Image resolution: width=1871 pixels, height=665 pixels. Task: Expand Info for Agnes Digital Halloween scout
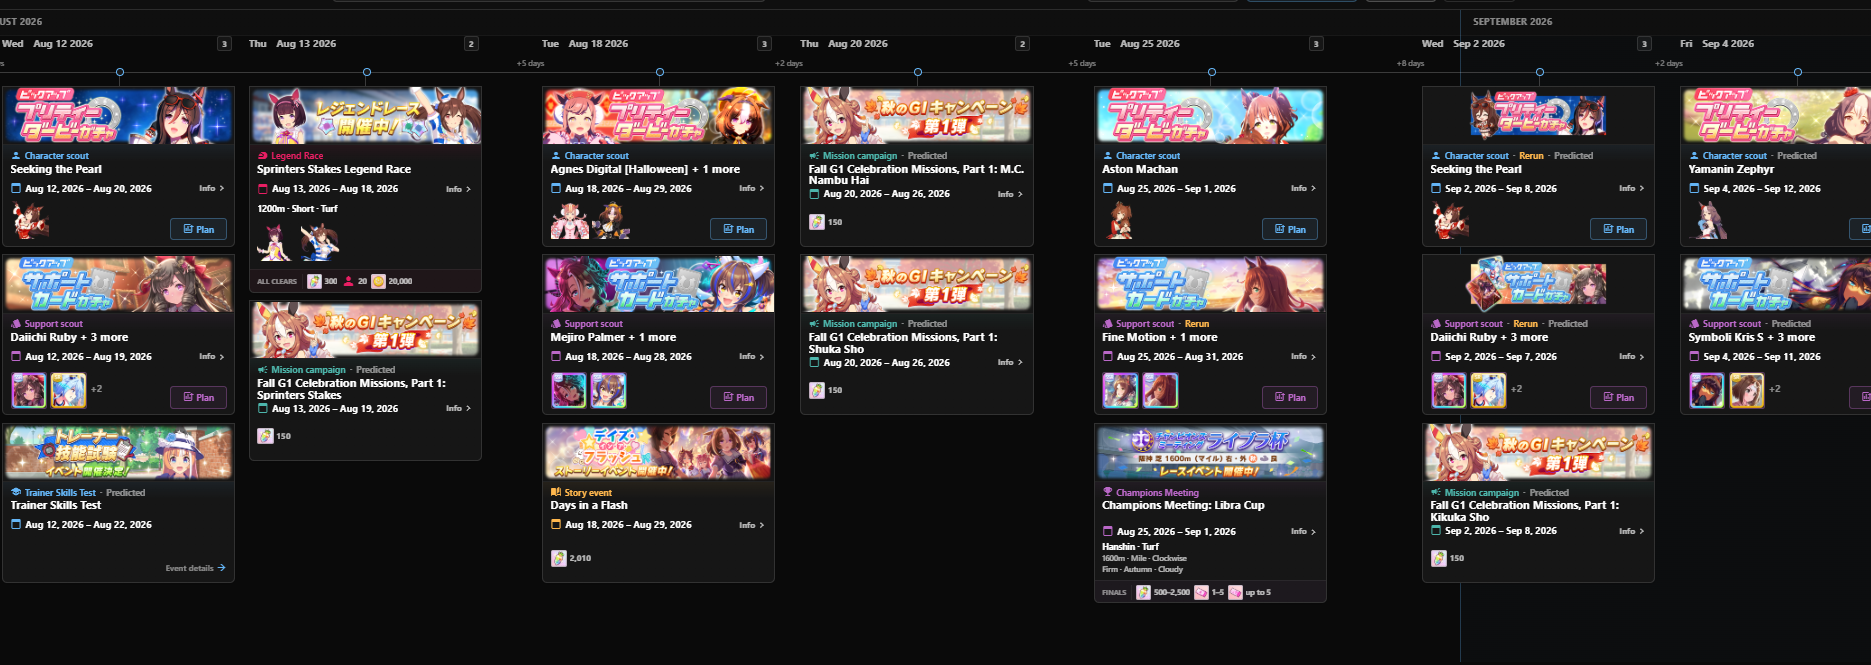point(751,188)
